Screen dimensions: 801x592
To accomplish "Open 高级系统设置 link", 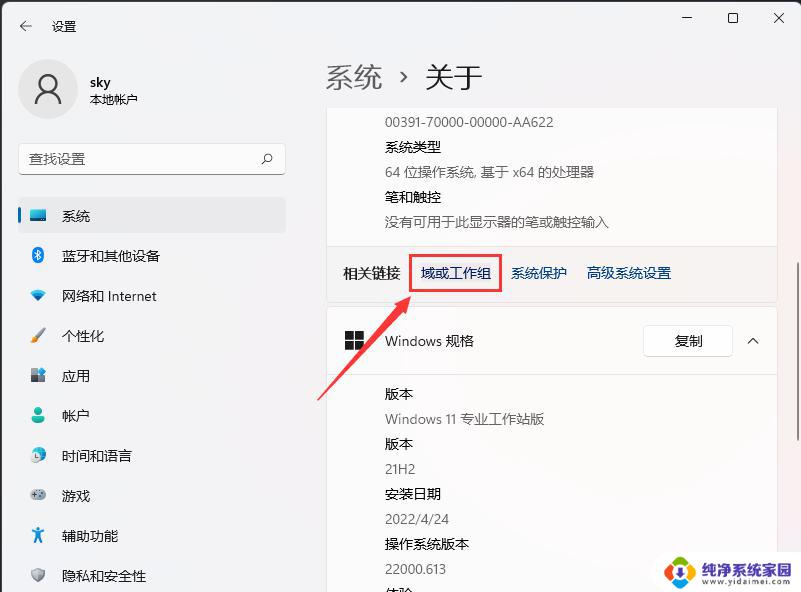I will click(628, 273).
